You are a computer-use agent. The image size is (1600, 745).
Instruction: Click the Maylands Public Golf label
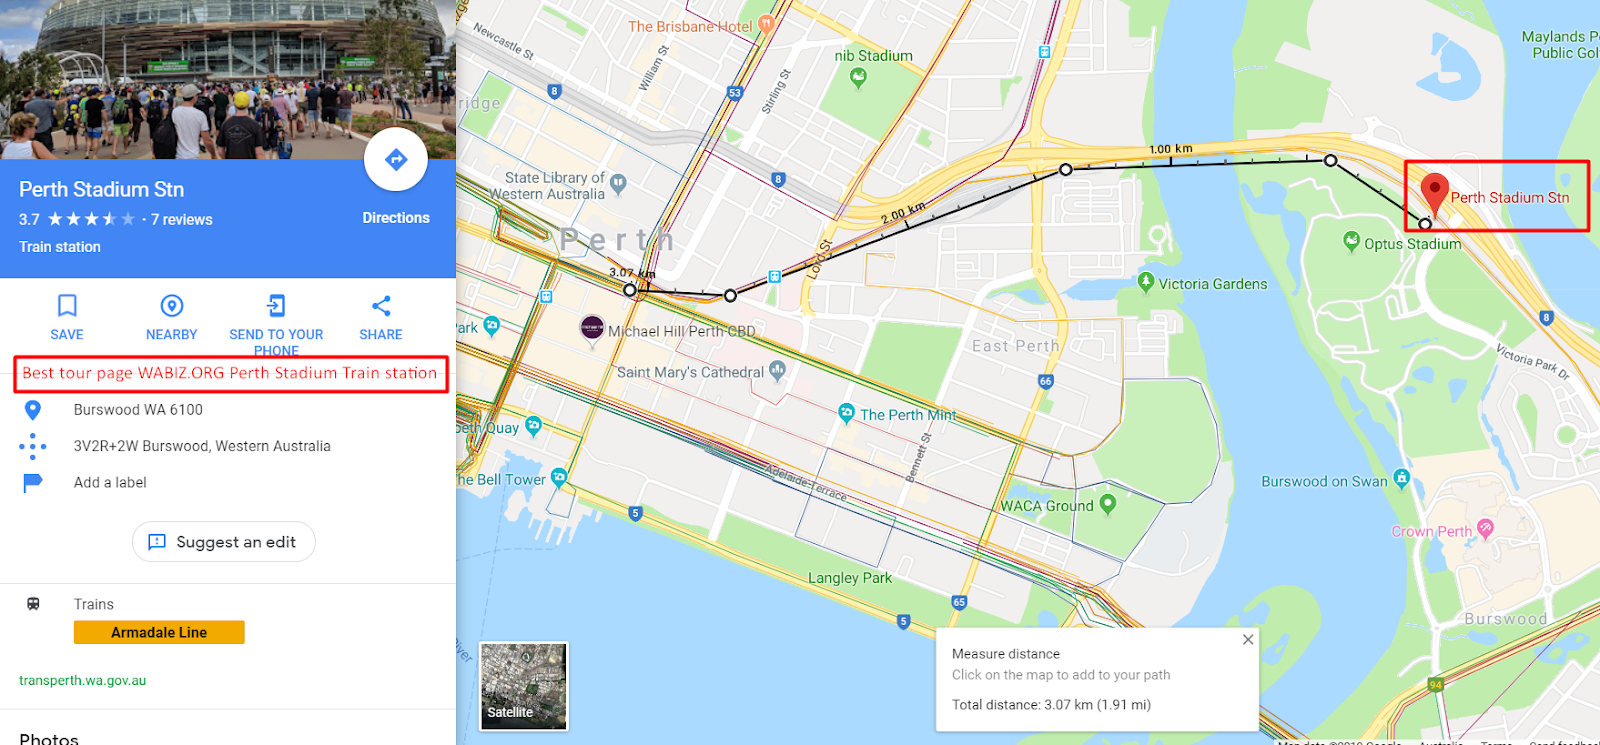[1560, 45]
